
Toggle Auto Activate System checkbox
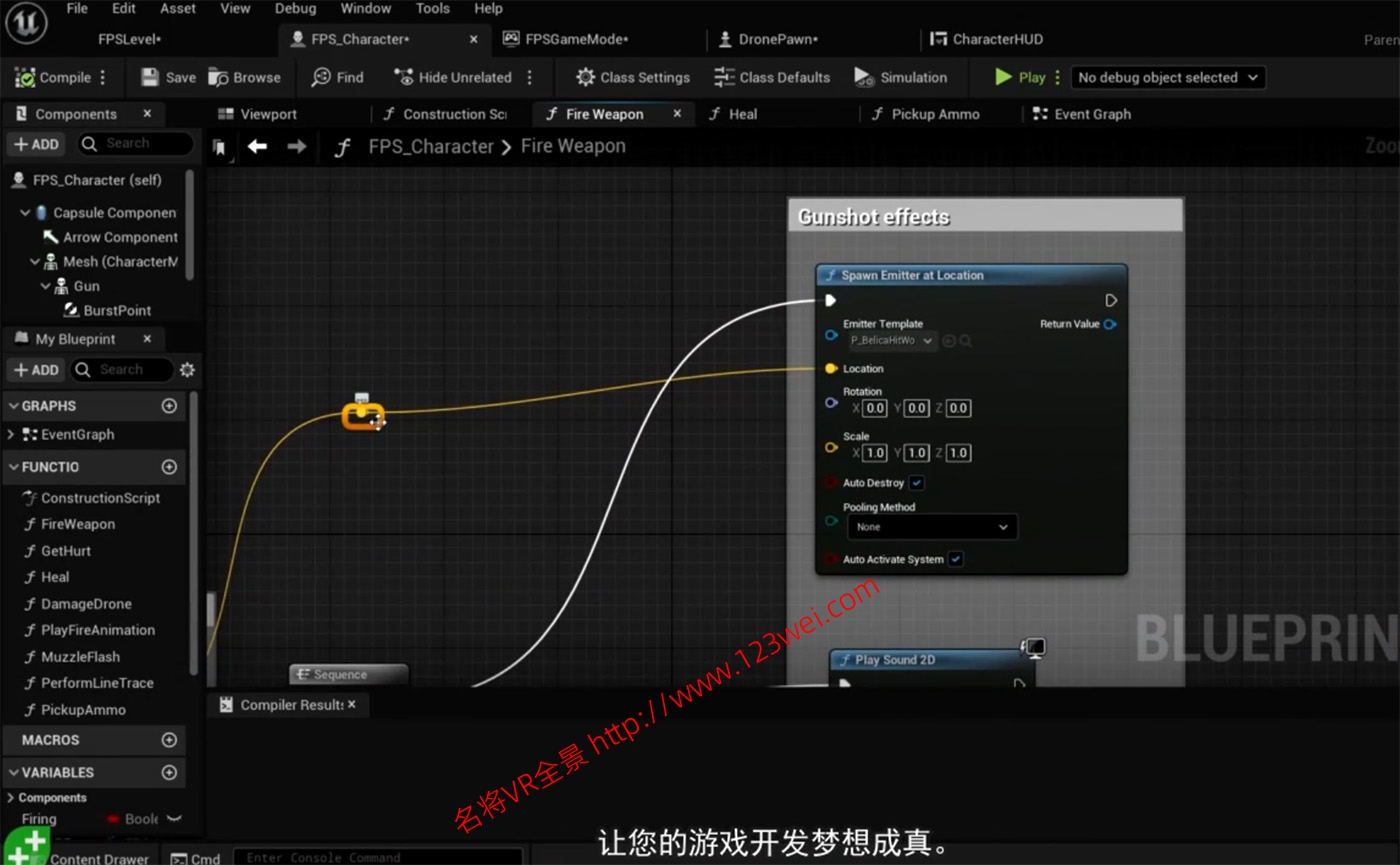(x=956, y=559)
